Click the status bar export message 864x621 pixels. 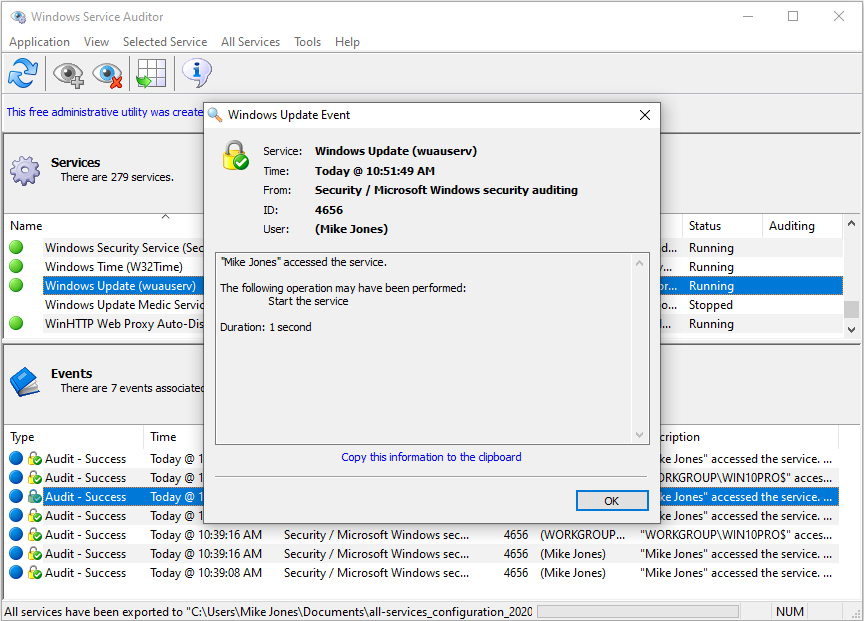pyautogui.click(x=268, y=612)
